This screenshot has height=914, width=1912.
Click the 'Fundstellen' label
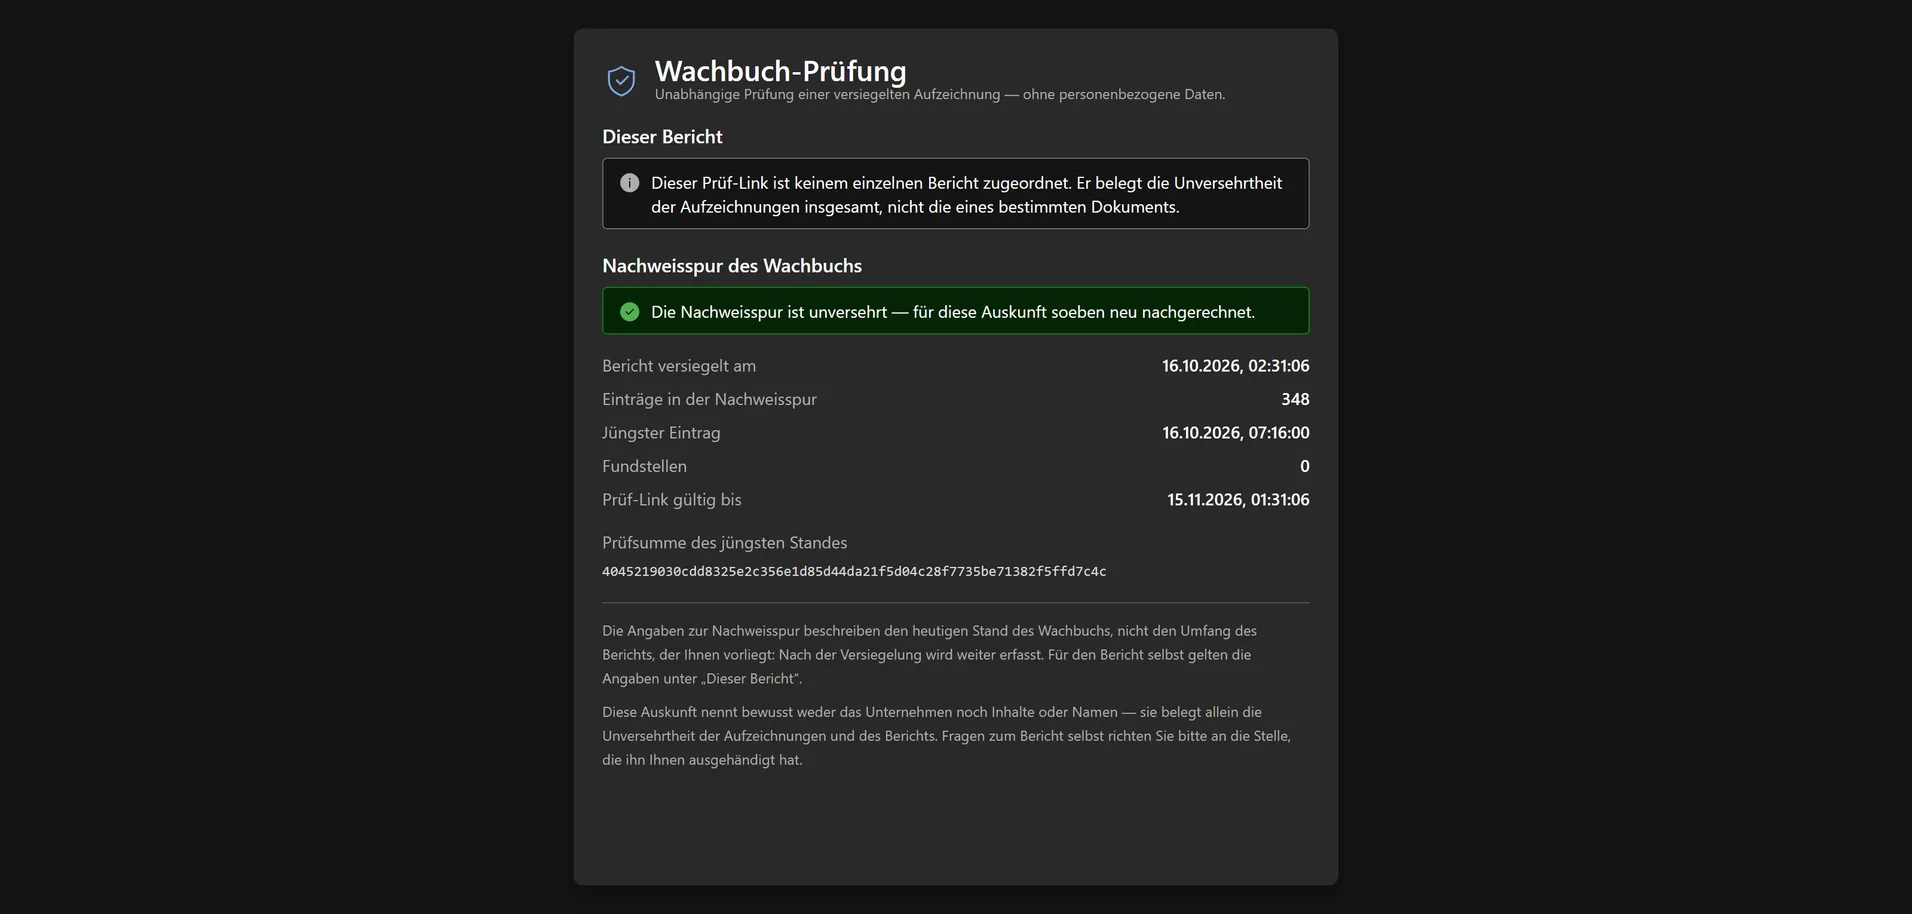click(644, 466)
